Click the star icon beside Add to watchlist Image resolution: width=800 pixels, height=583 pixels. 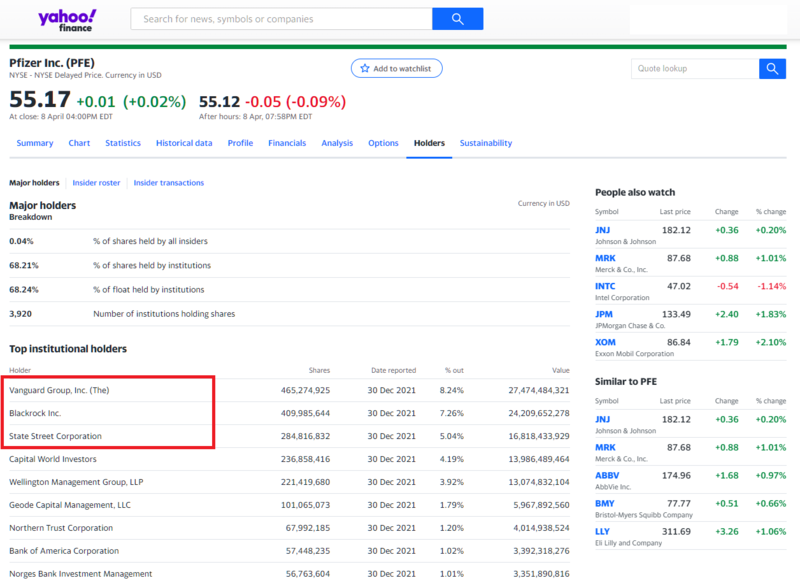click(x=363, y=68)
